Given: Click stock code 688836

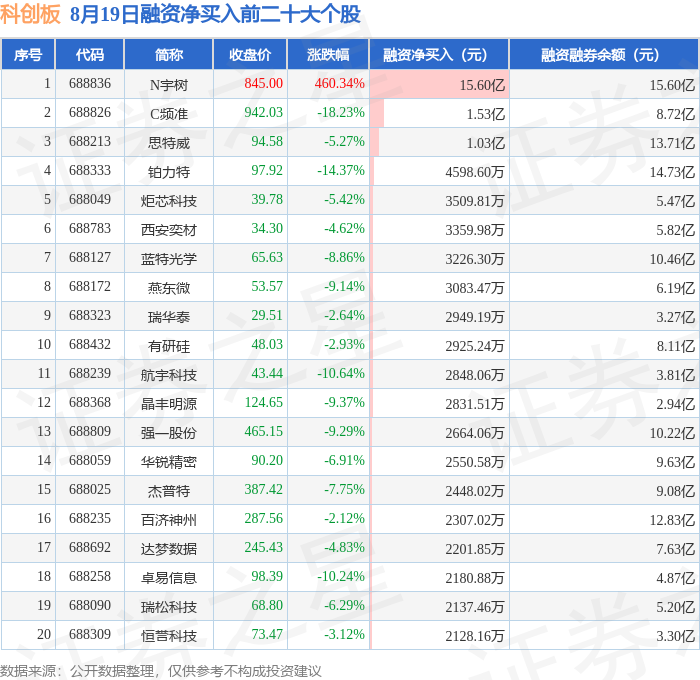Looking at the screenshot, I should [90, 83].
